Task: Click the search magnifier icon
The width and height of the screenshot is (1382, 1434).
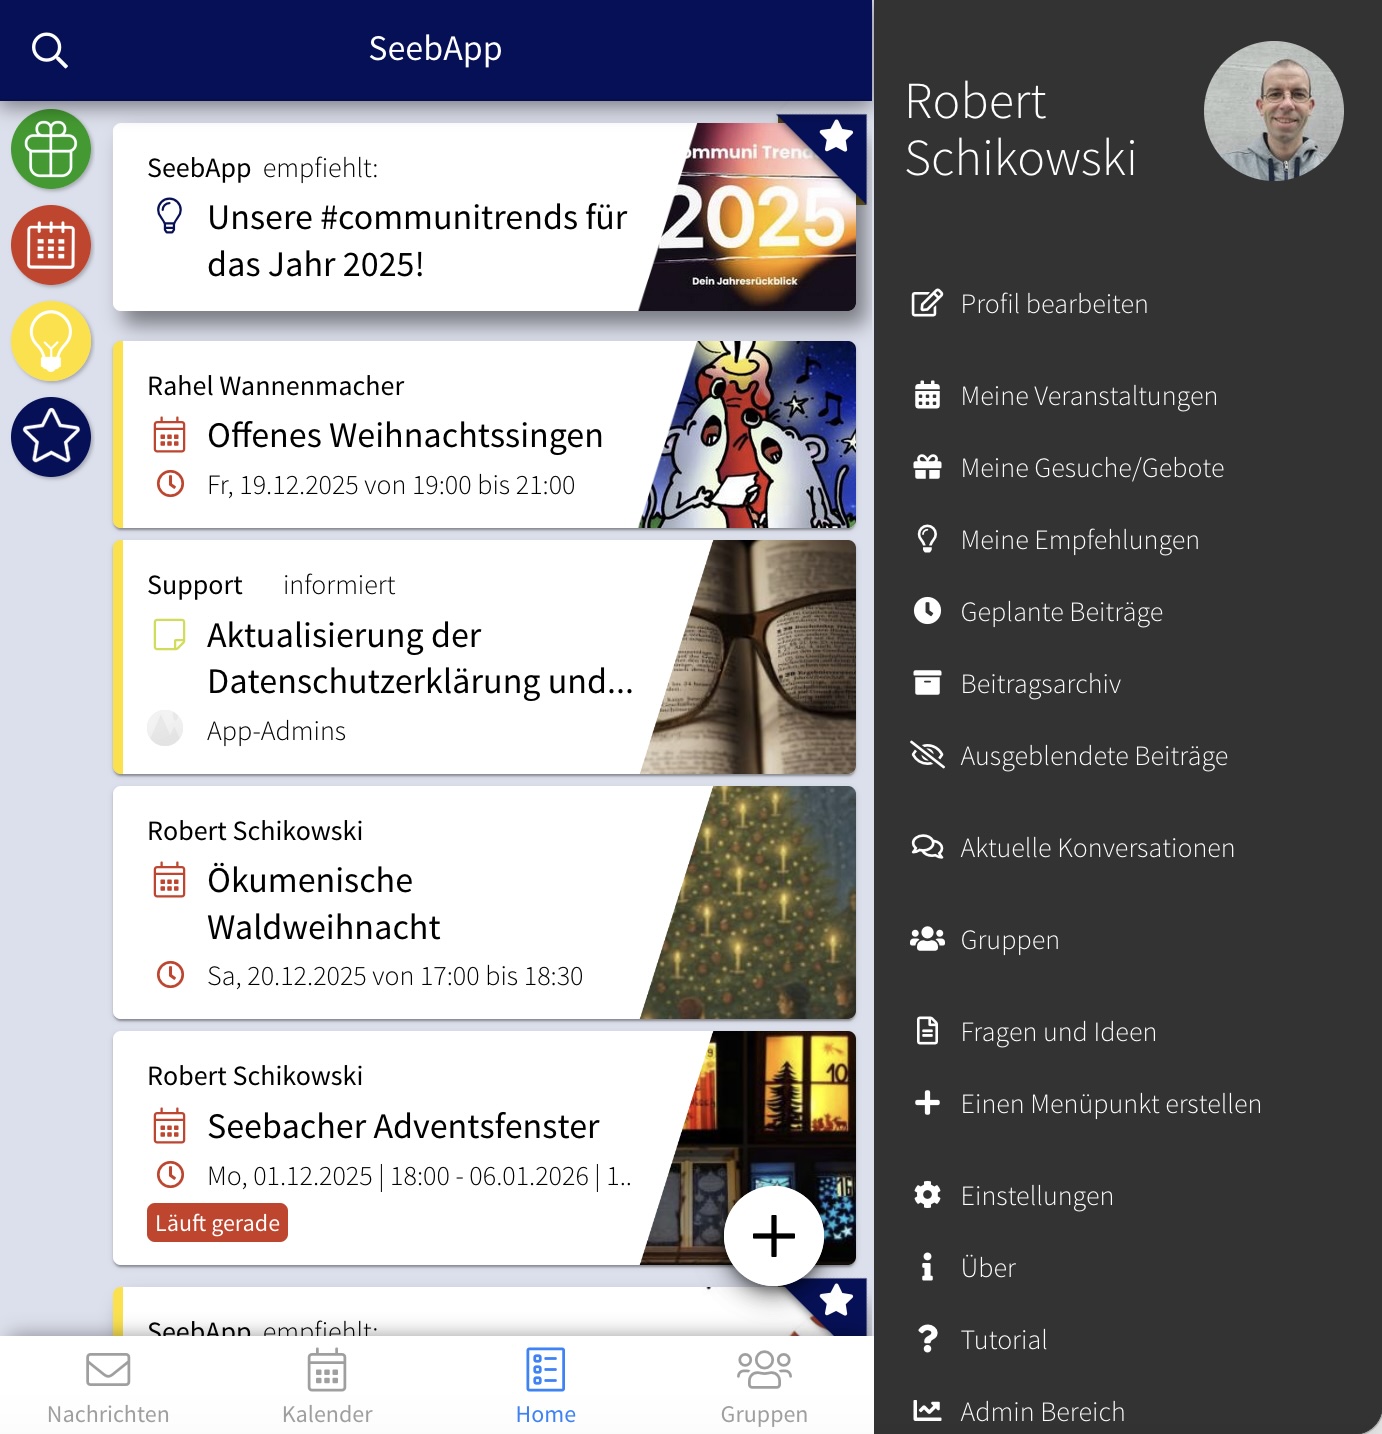Action: [49, 49]
